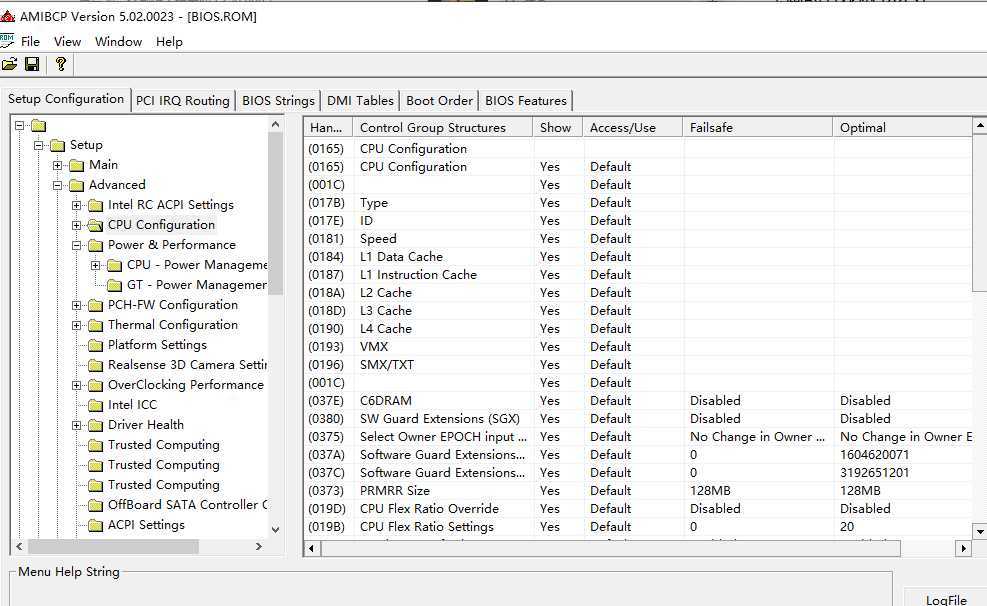Click the ROM document icon beside File
987x606 pixels.
(x=7, y=42)
